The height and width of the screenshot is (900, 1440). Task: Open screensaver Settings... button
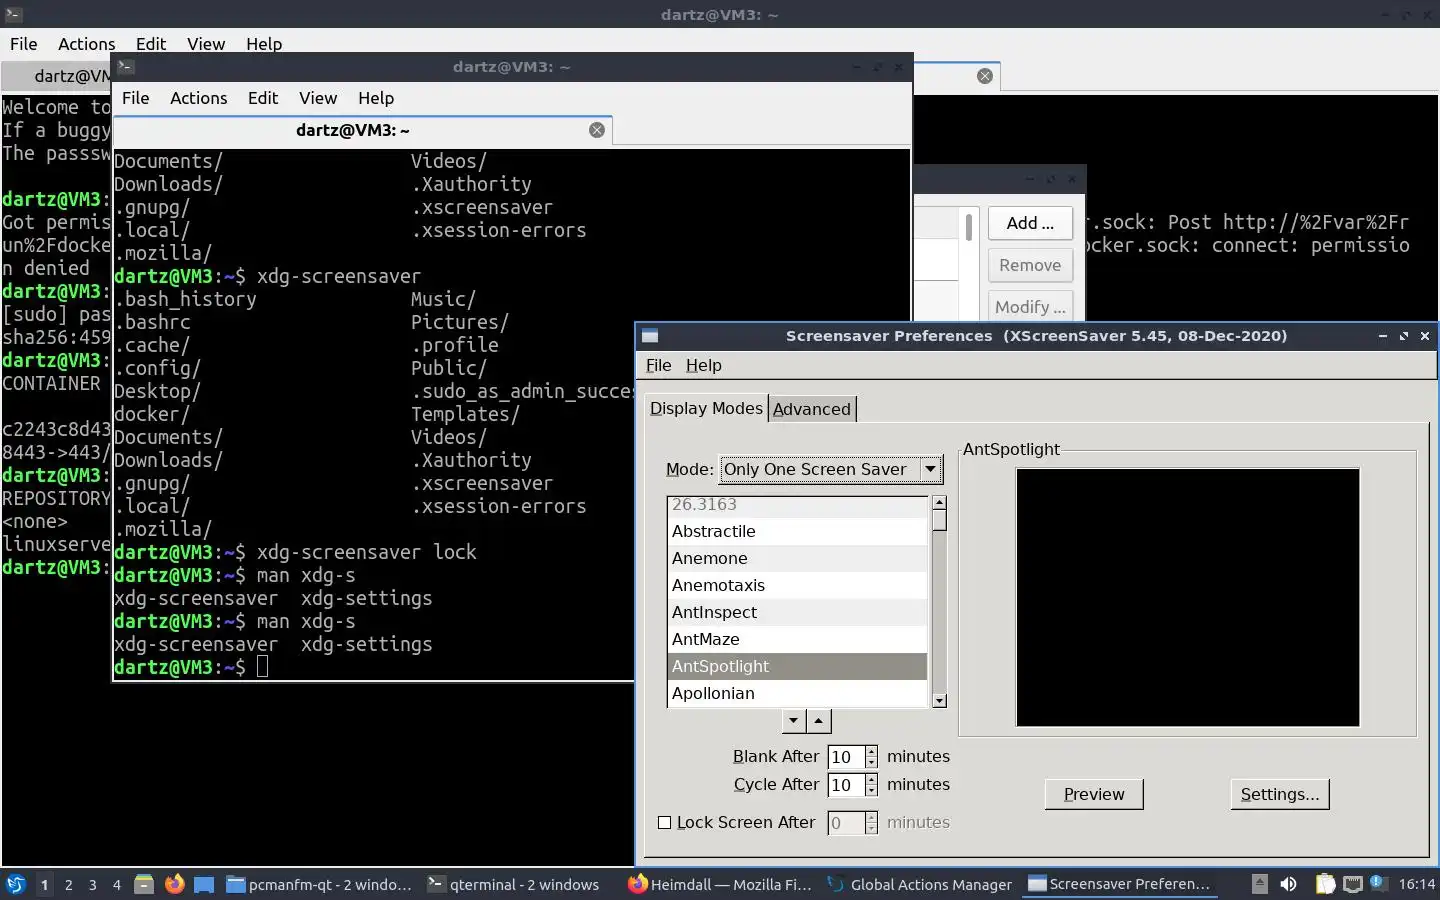(1280, 794)
